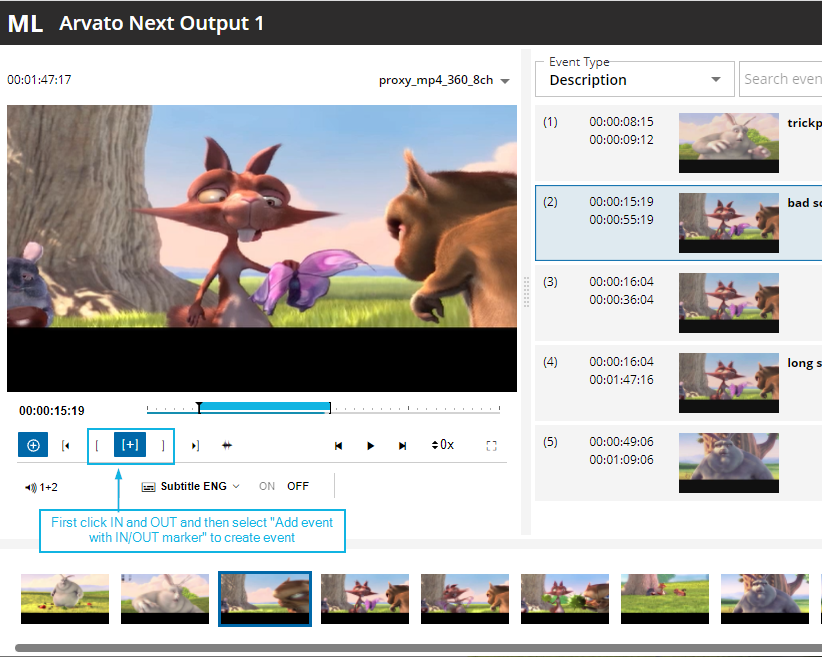Turn subtitles OFF
Viewport: 822px width, 657px height.
[x=298, y=486]
